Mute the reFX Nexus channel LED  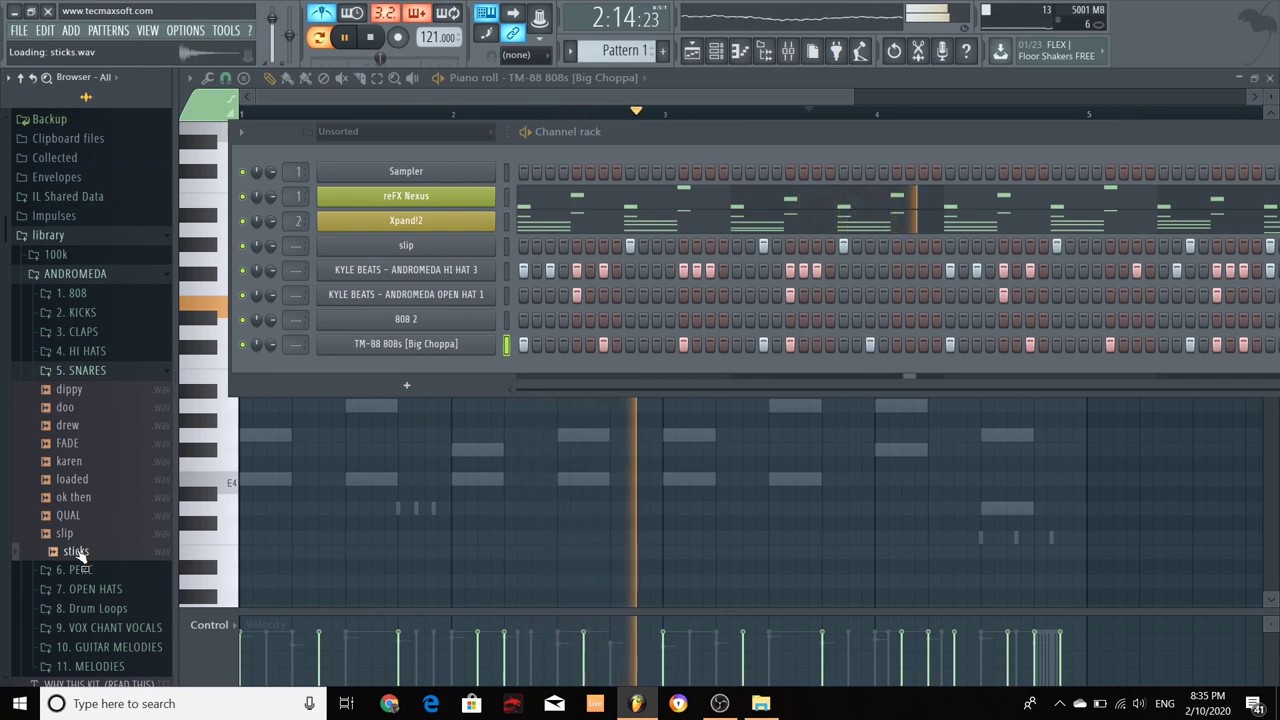242,197
